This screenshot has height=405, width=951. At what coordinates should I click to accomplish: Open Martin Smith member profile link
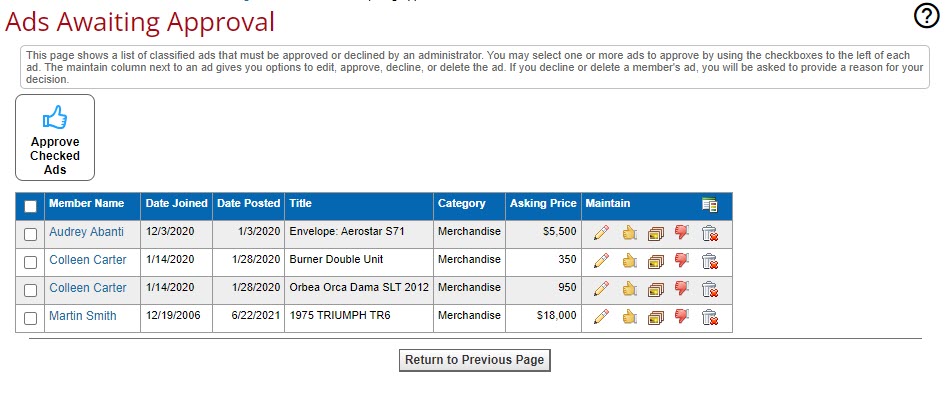pos(82,316)
